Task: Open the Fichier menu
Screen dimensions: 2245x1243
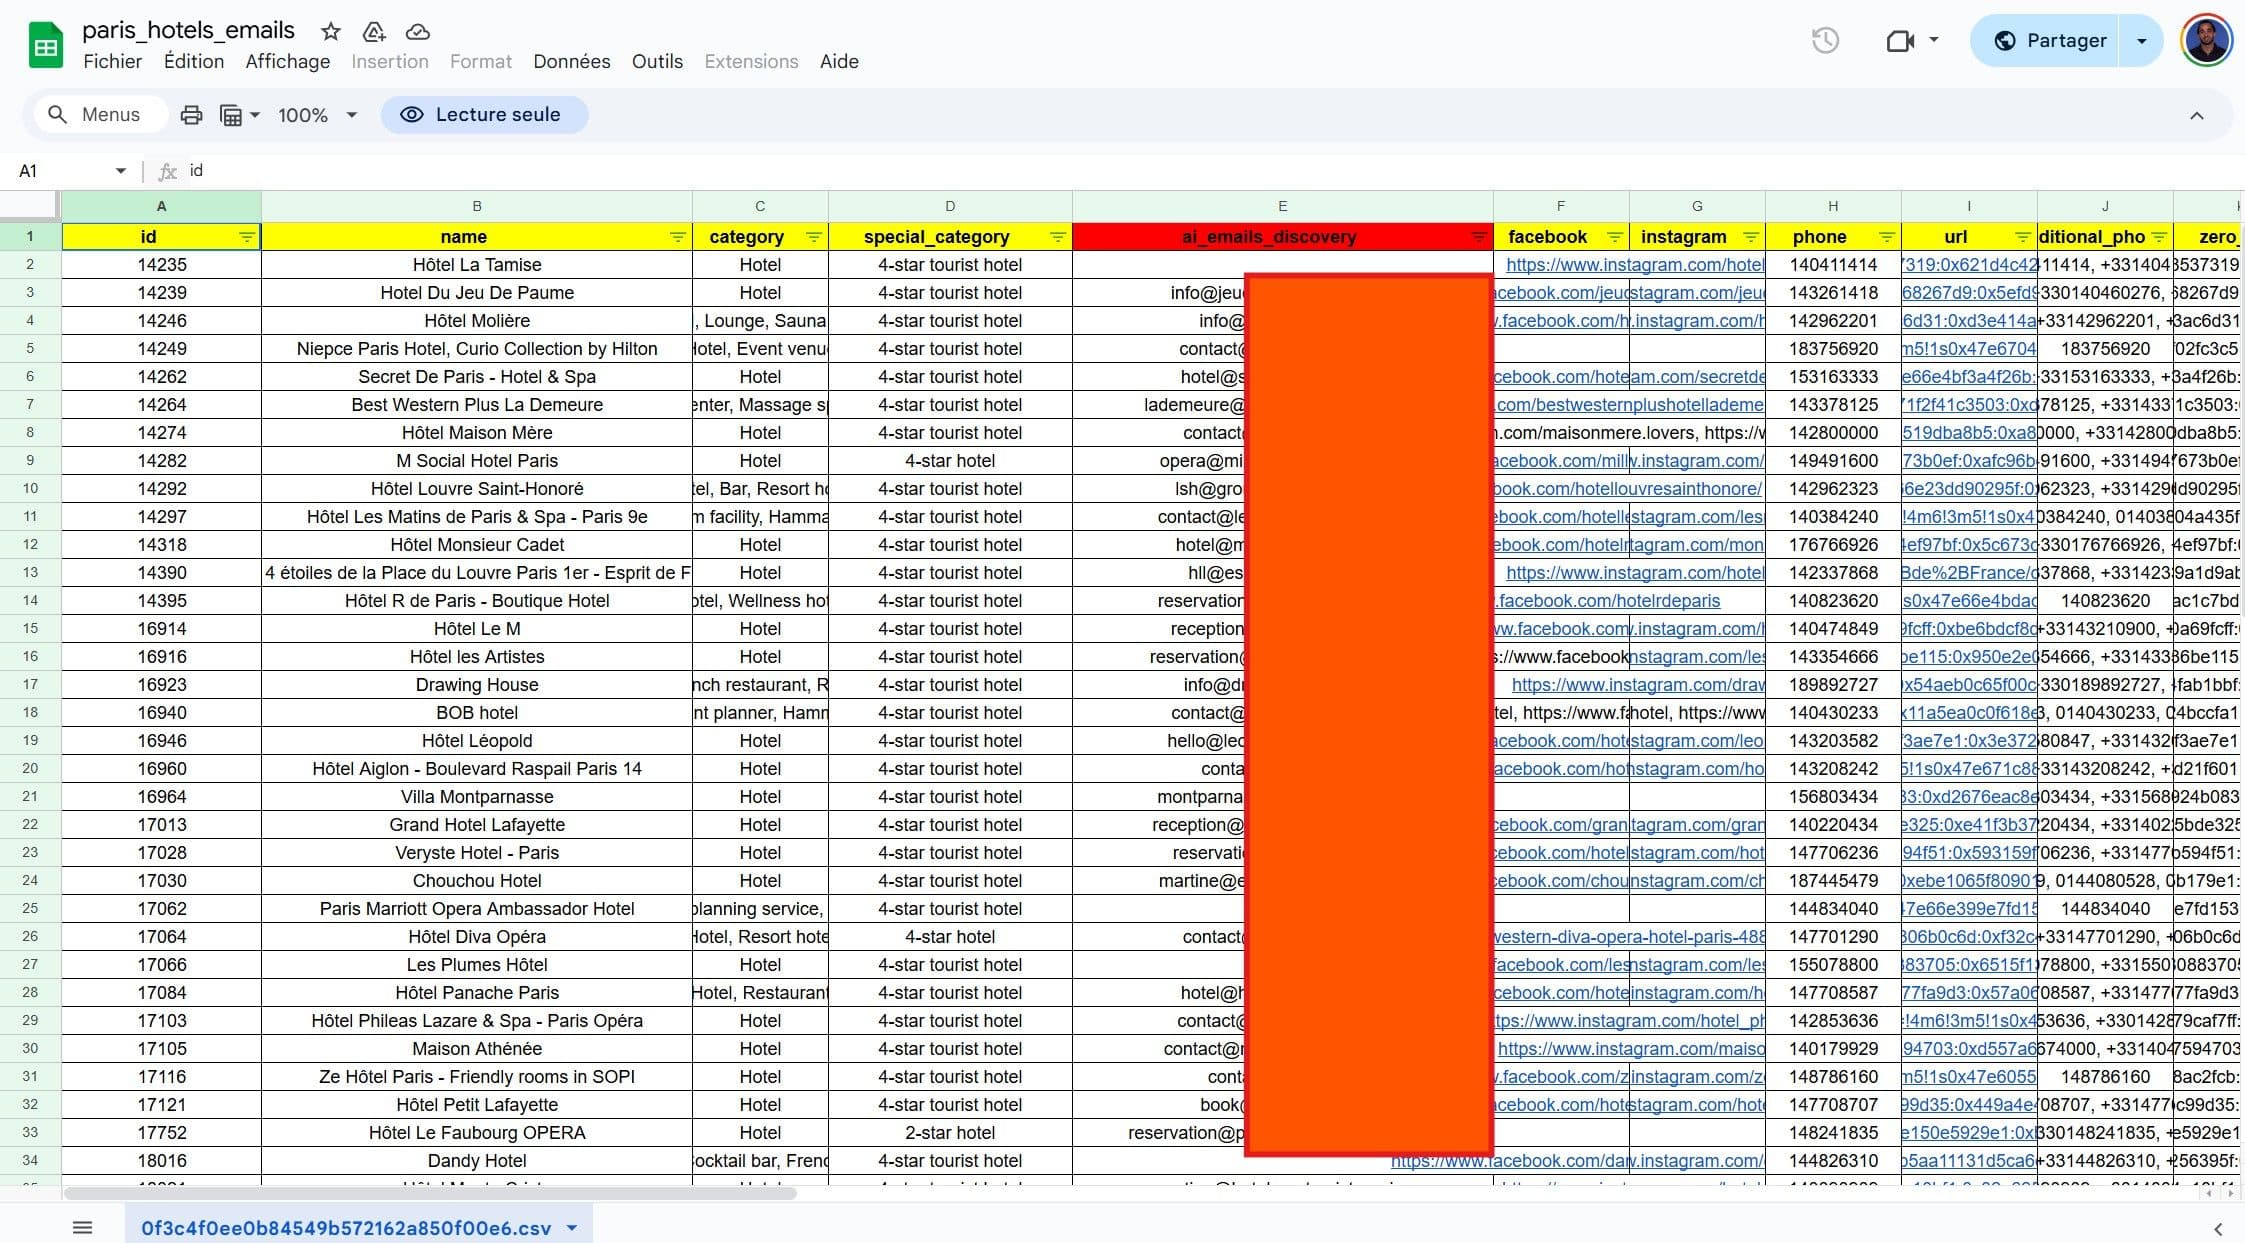Action: point(112,61)
